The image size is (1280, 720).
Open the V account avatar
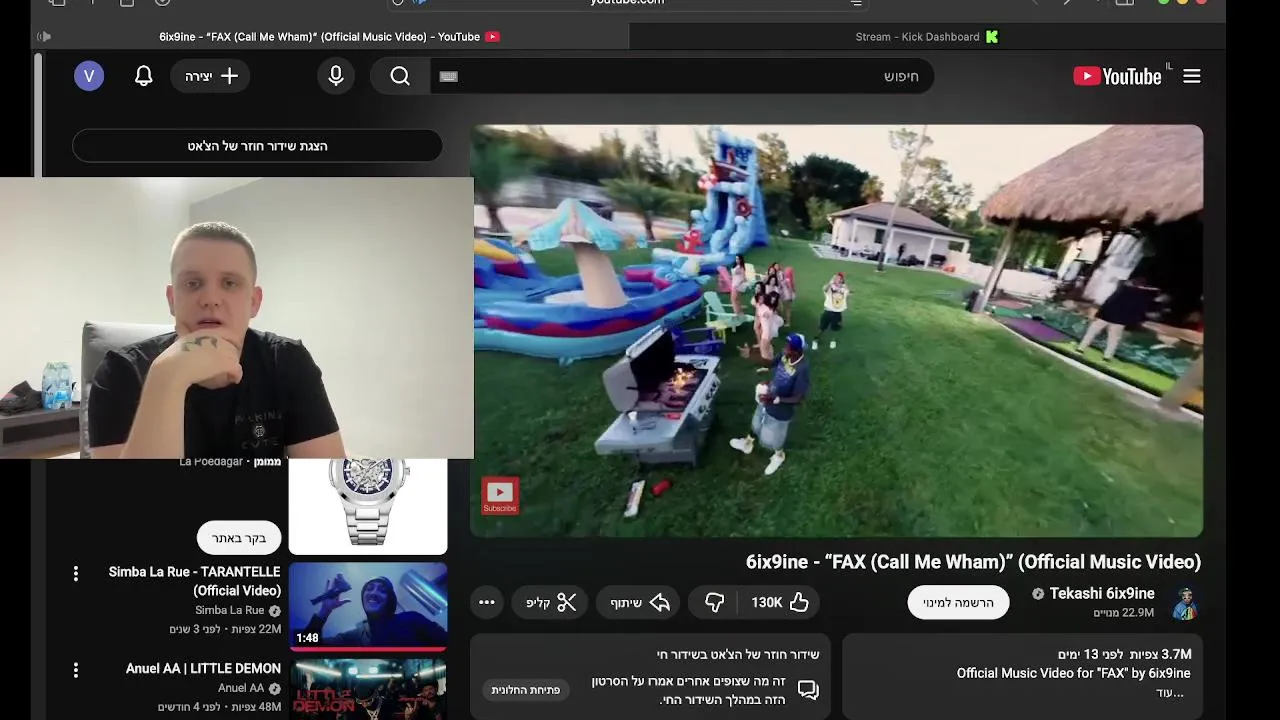89,76
